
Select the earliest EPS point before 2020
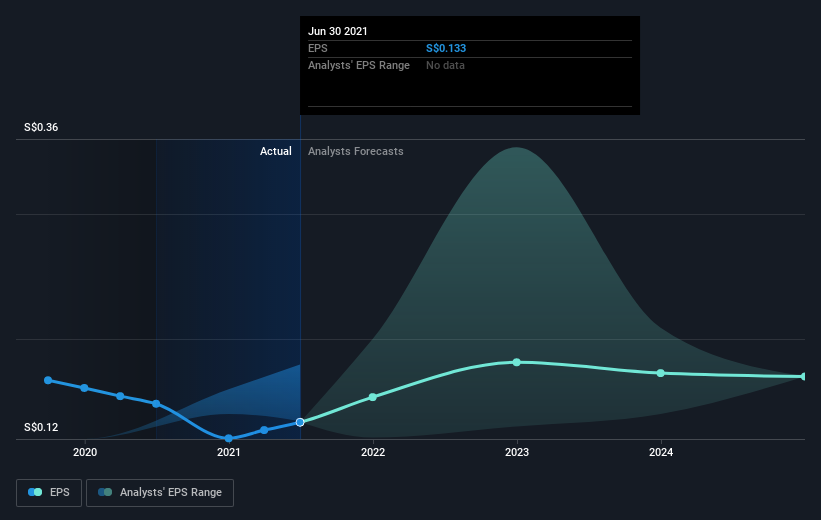pyautogui.click(x=48, y=380)
